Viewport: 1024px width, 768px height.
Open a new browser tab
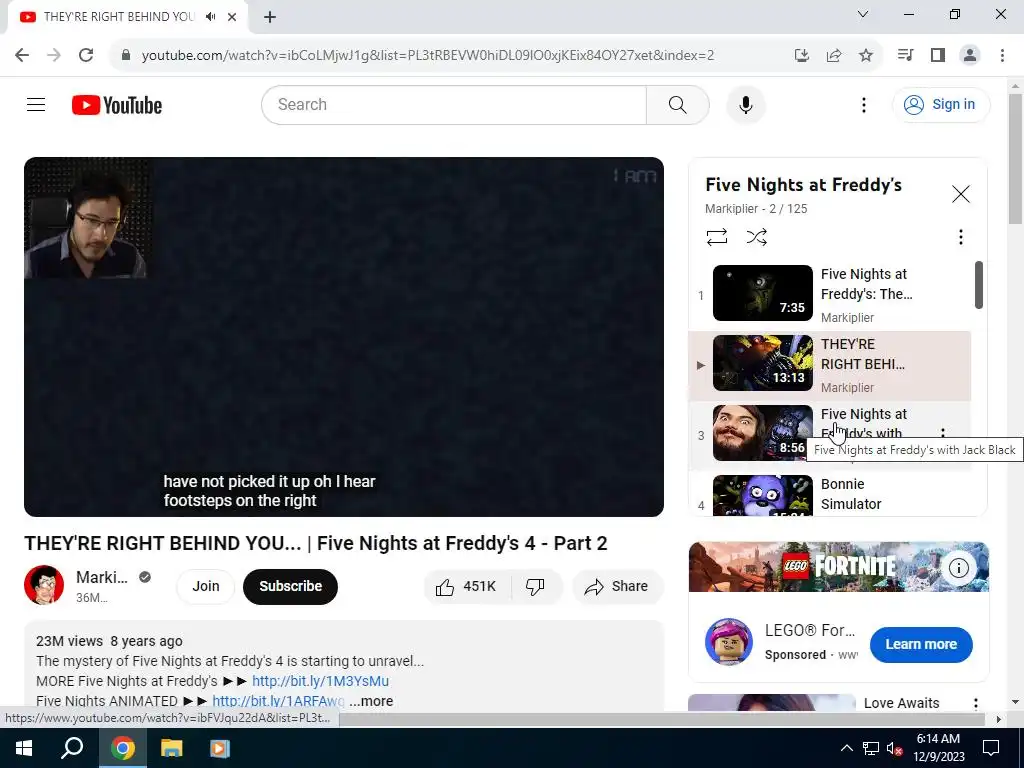(x=270, y=17)
